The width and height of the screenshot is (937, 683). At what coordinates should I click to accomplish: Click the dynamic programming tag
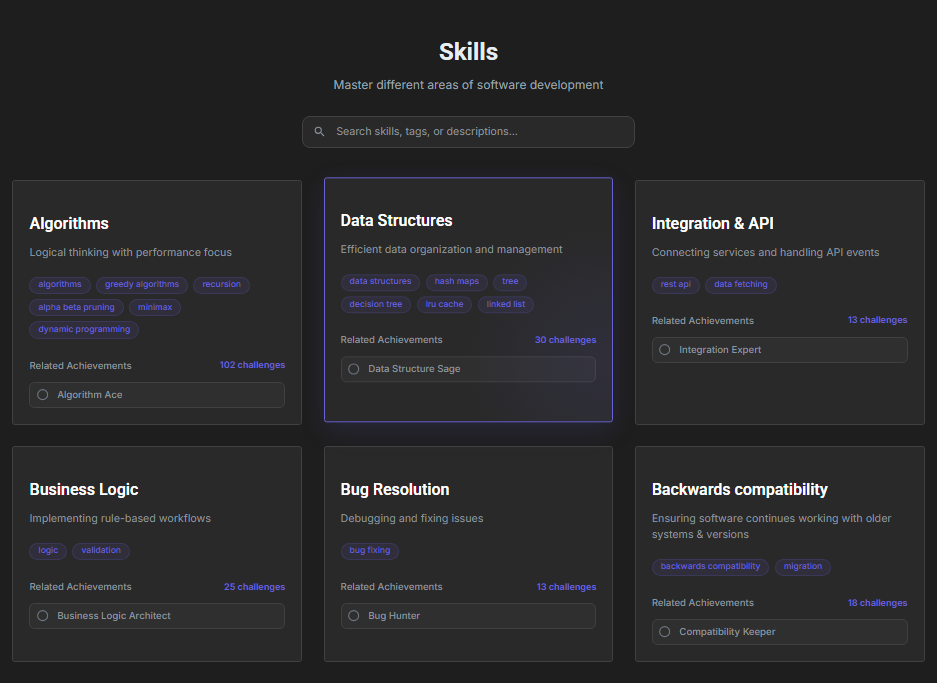(84, 329)
